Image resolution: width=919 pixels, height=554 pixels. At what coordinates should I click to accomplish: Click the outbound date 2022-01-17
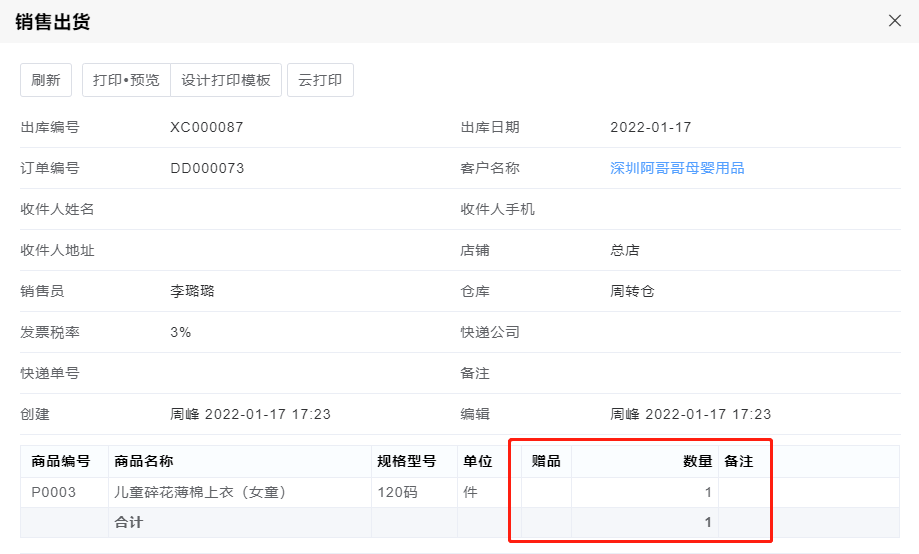click(x=651, y=127)
